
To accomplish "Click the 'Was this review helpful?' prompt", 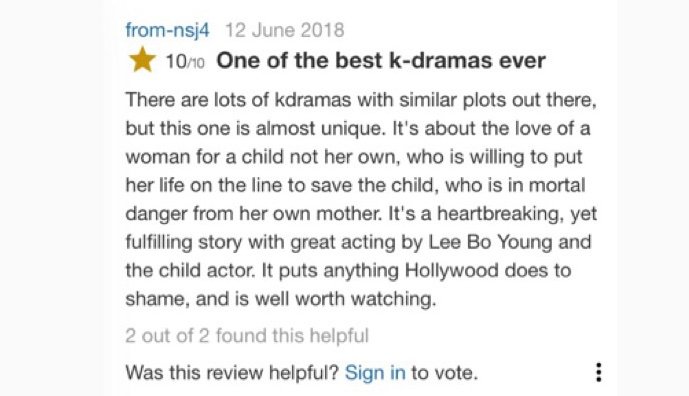I will (232, 373).
